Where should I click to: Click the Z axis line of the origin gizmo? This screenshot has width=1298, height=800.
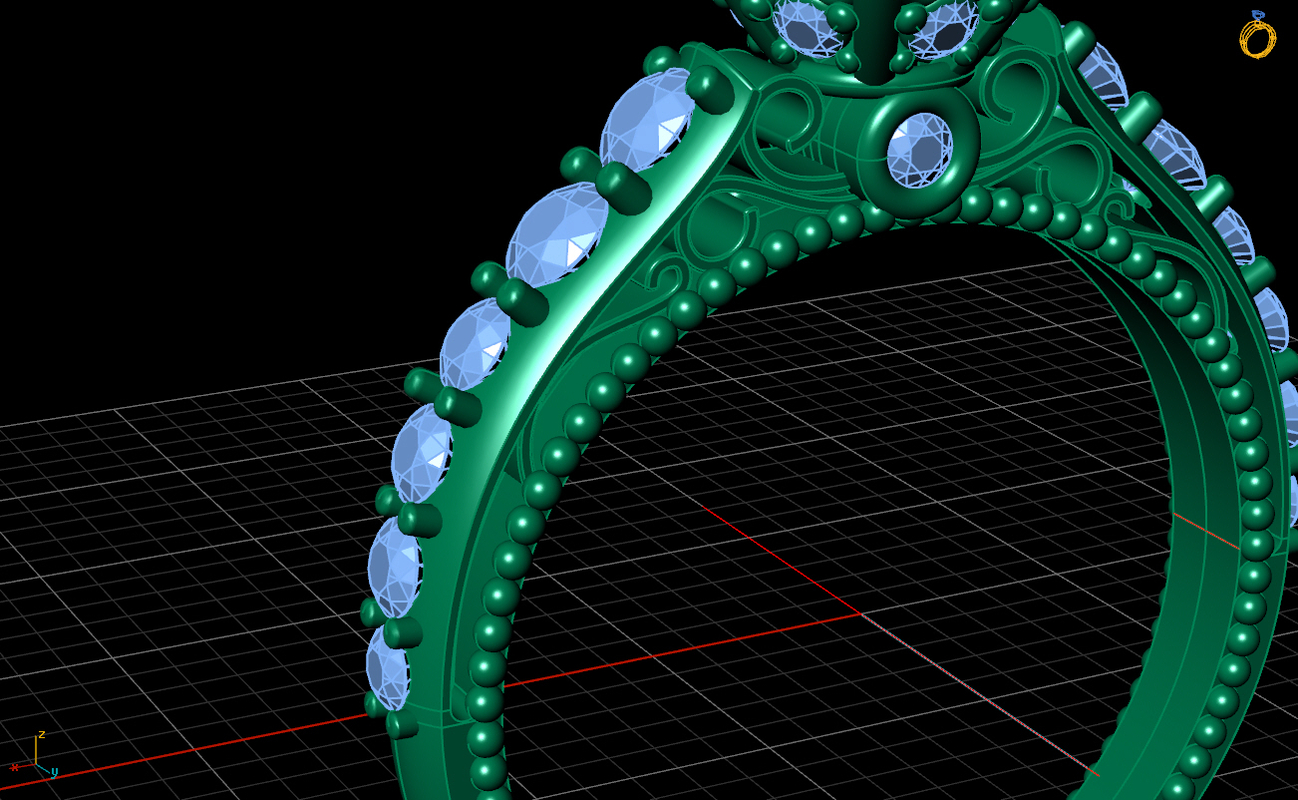(36, 748)
